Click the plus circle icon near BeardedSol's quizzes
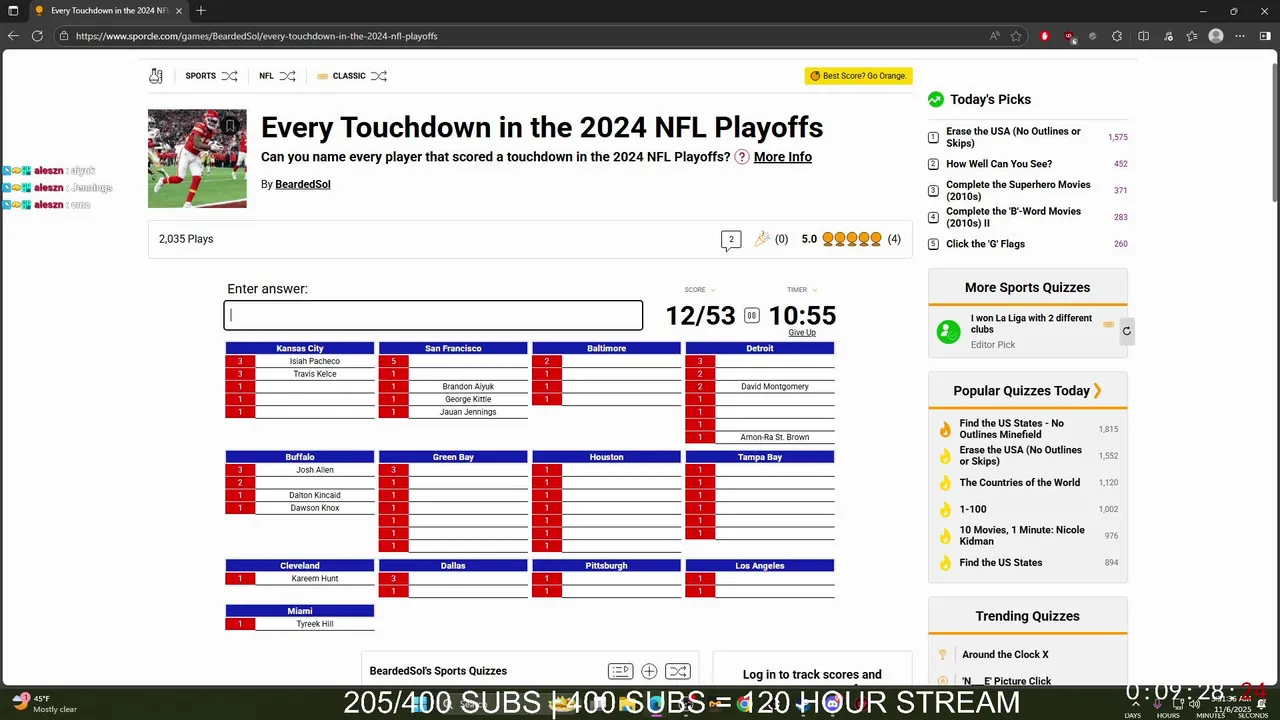 (x=649, y=671)
